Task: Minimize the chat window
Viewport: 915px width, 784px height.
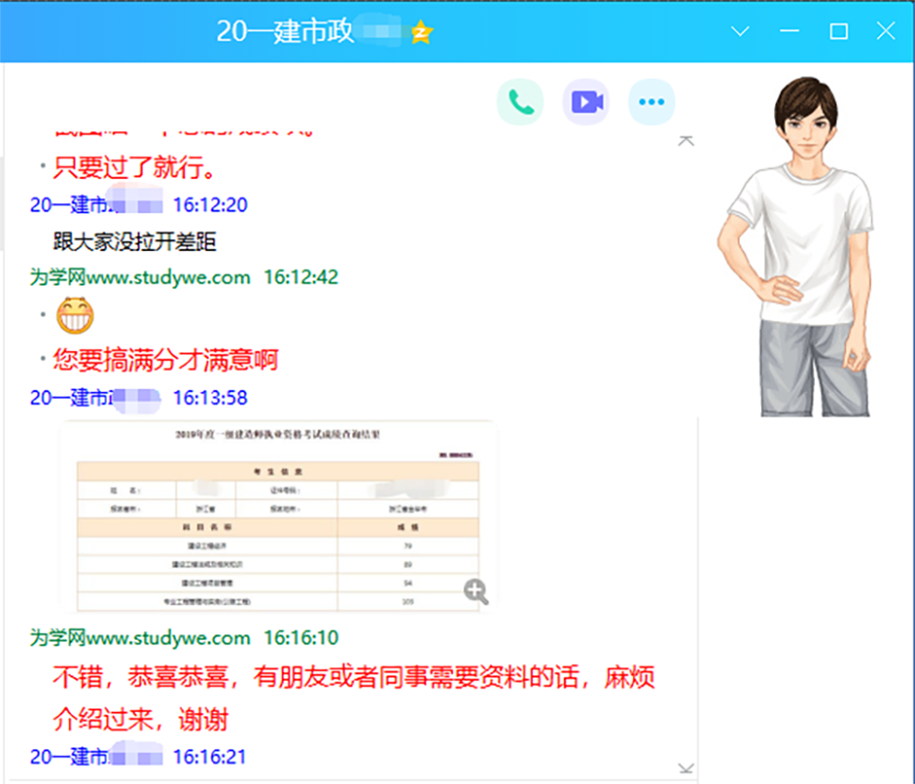Action: pyautogui.click(x=790, y=32)
